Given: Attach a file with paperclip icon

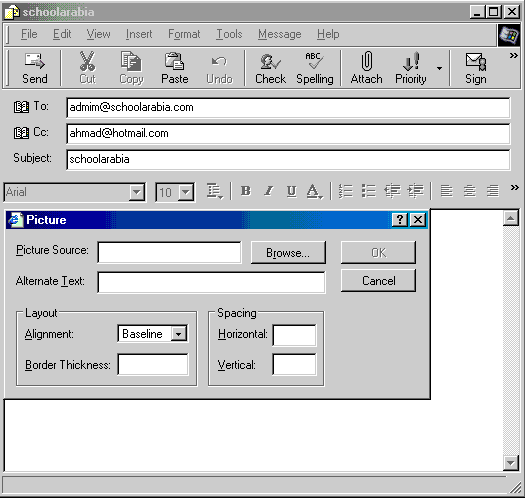Looking at the screenshot, I should point(366,69).
